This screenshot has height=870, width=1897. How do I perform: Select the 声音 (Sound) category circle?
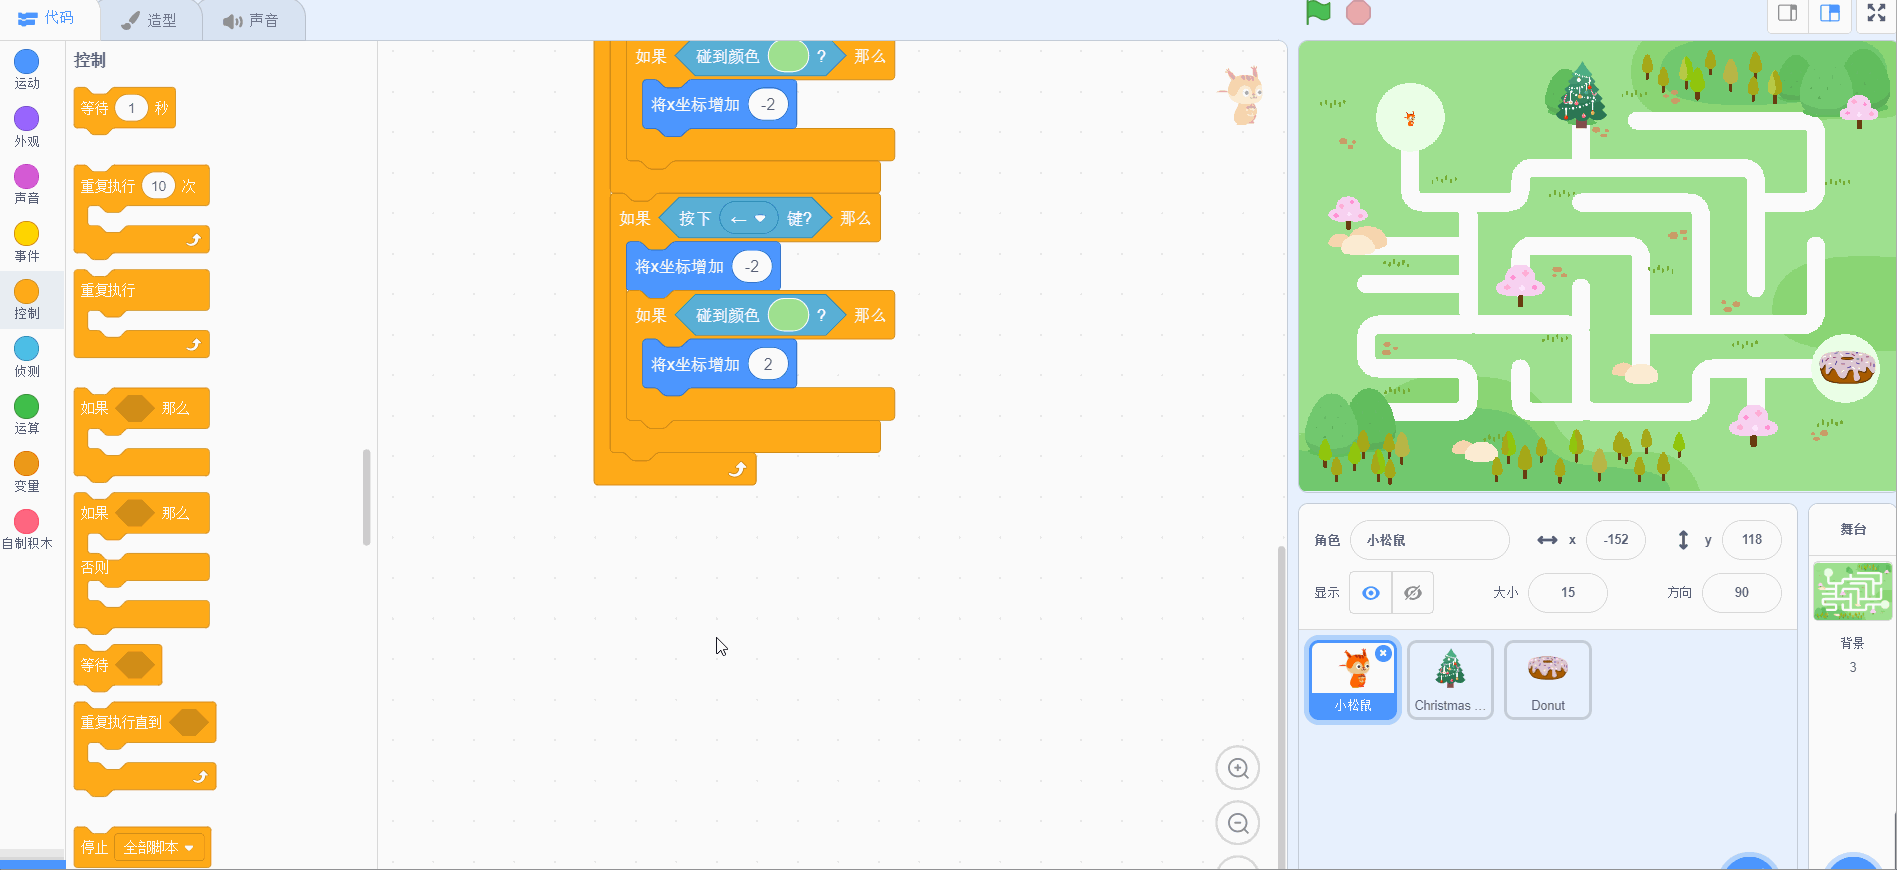(x=27, y=176)
